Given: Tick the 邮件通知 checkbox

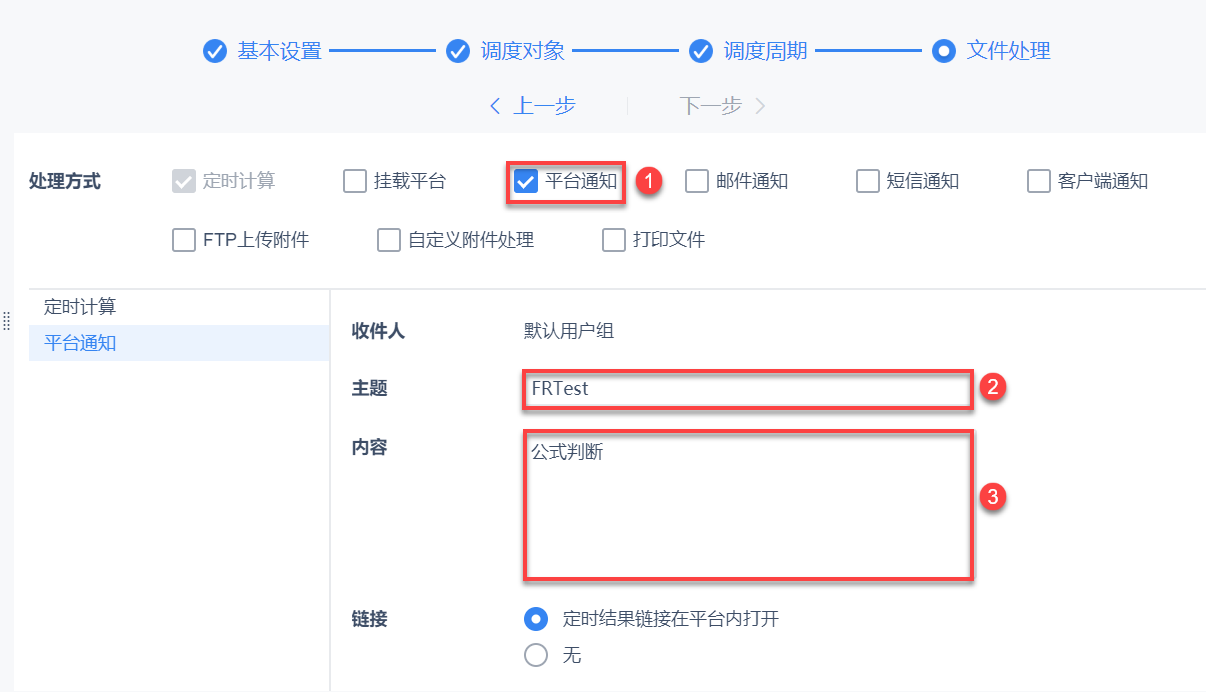Looking at the screenshot, I should pos(697,181).
